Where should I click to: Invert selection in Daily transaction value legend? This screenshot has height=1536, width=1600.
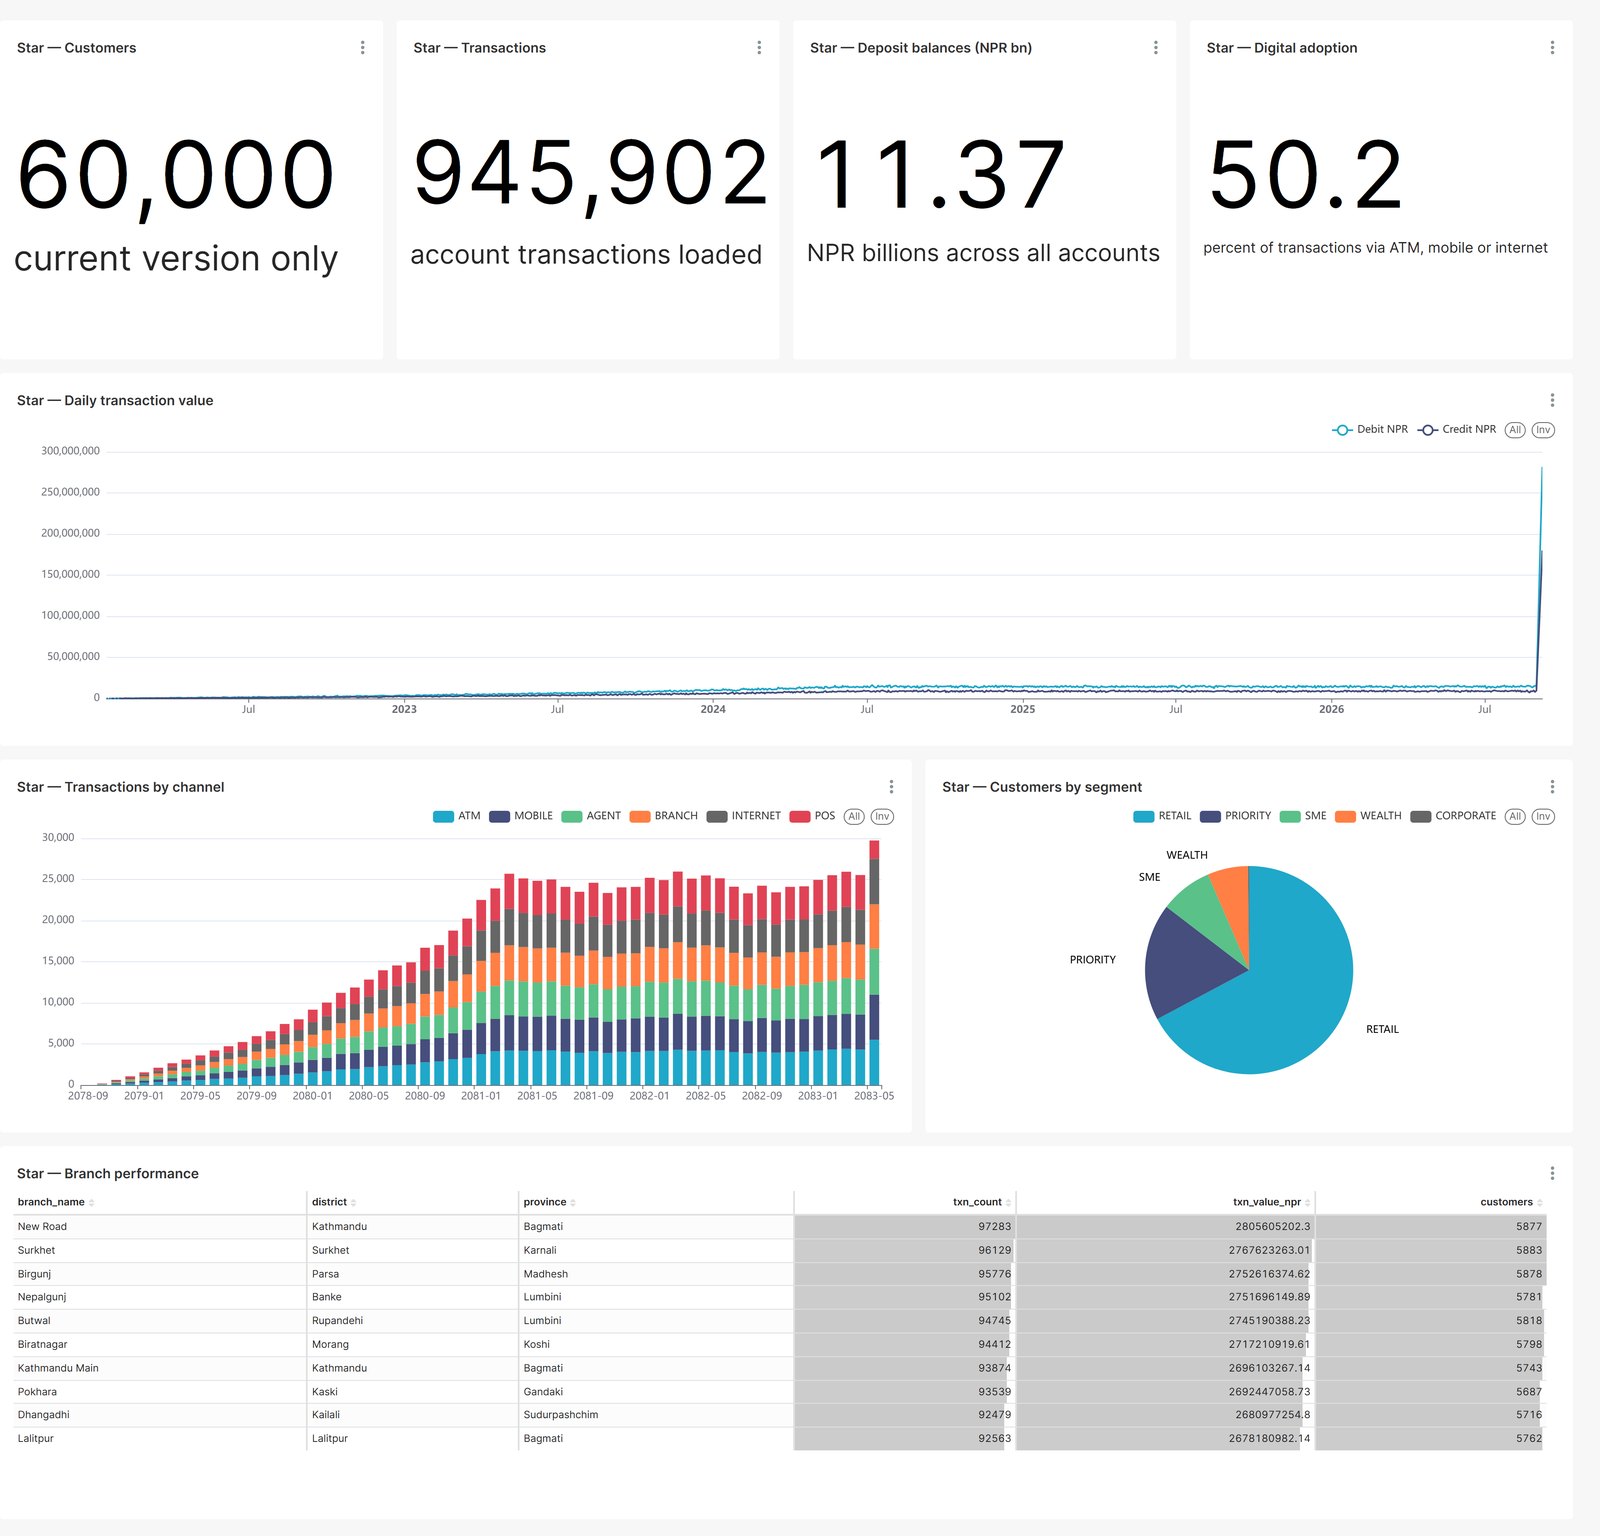pos(1543,430)
